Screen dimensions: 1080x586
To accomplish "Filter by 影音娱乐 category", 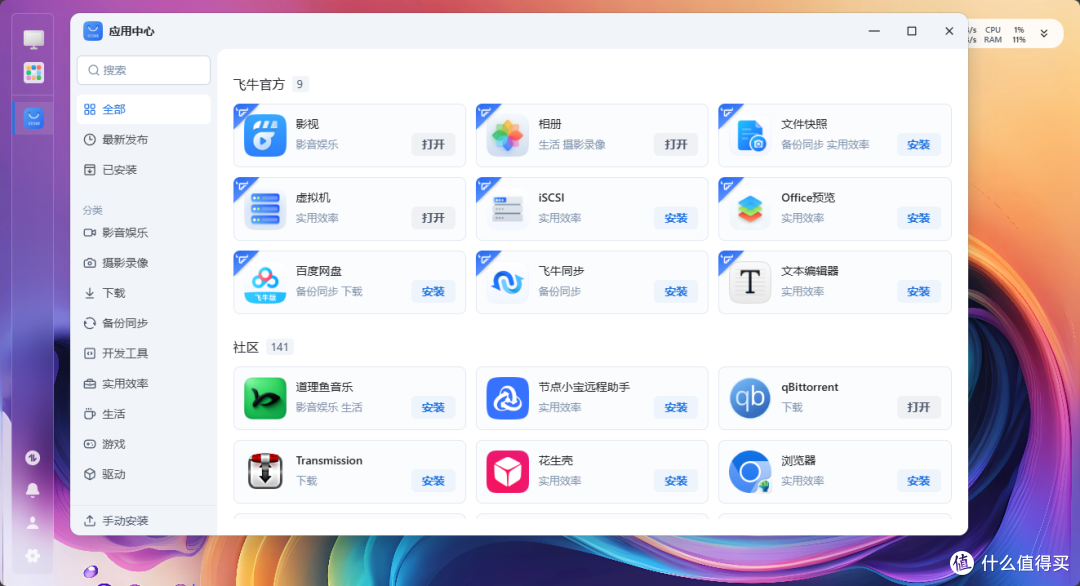I will 143,233.
